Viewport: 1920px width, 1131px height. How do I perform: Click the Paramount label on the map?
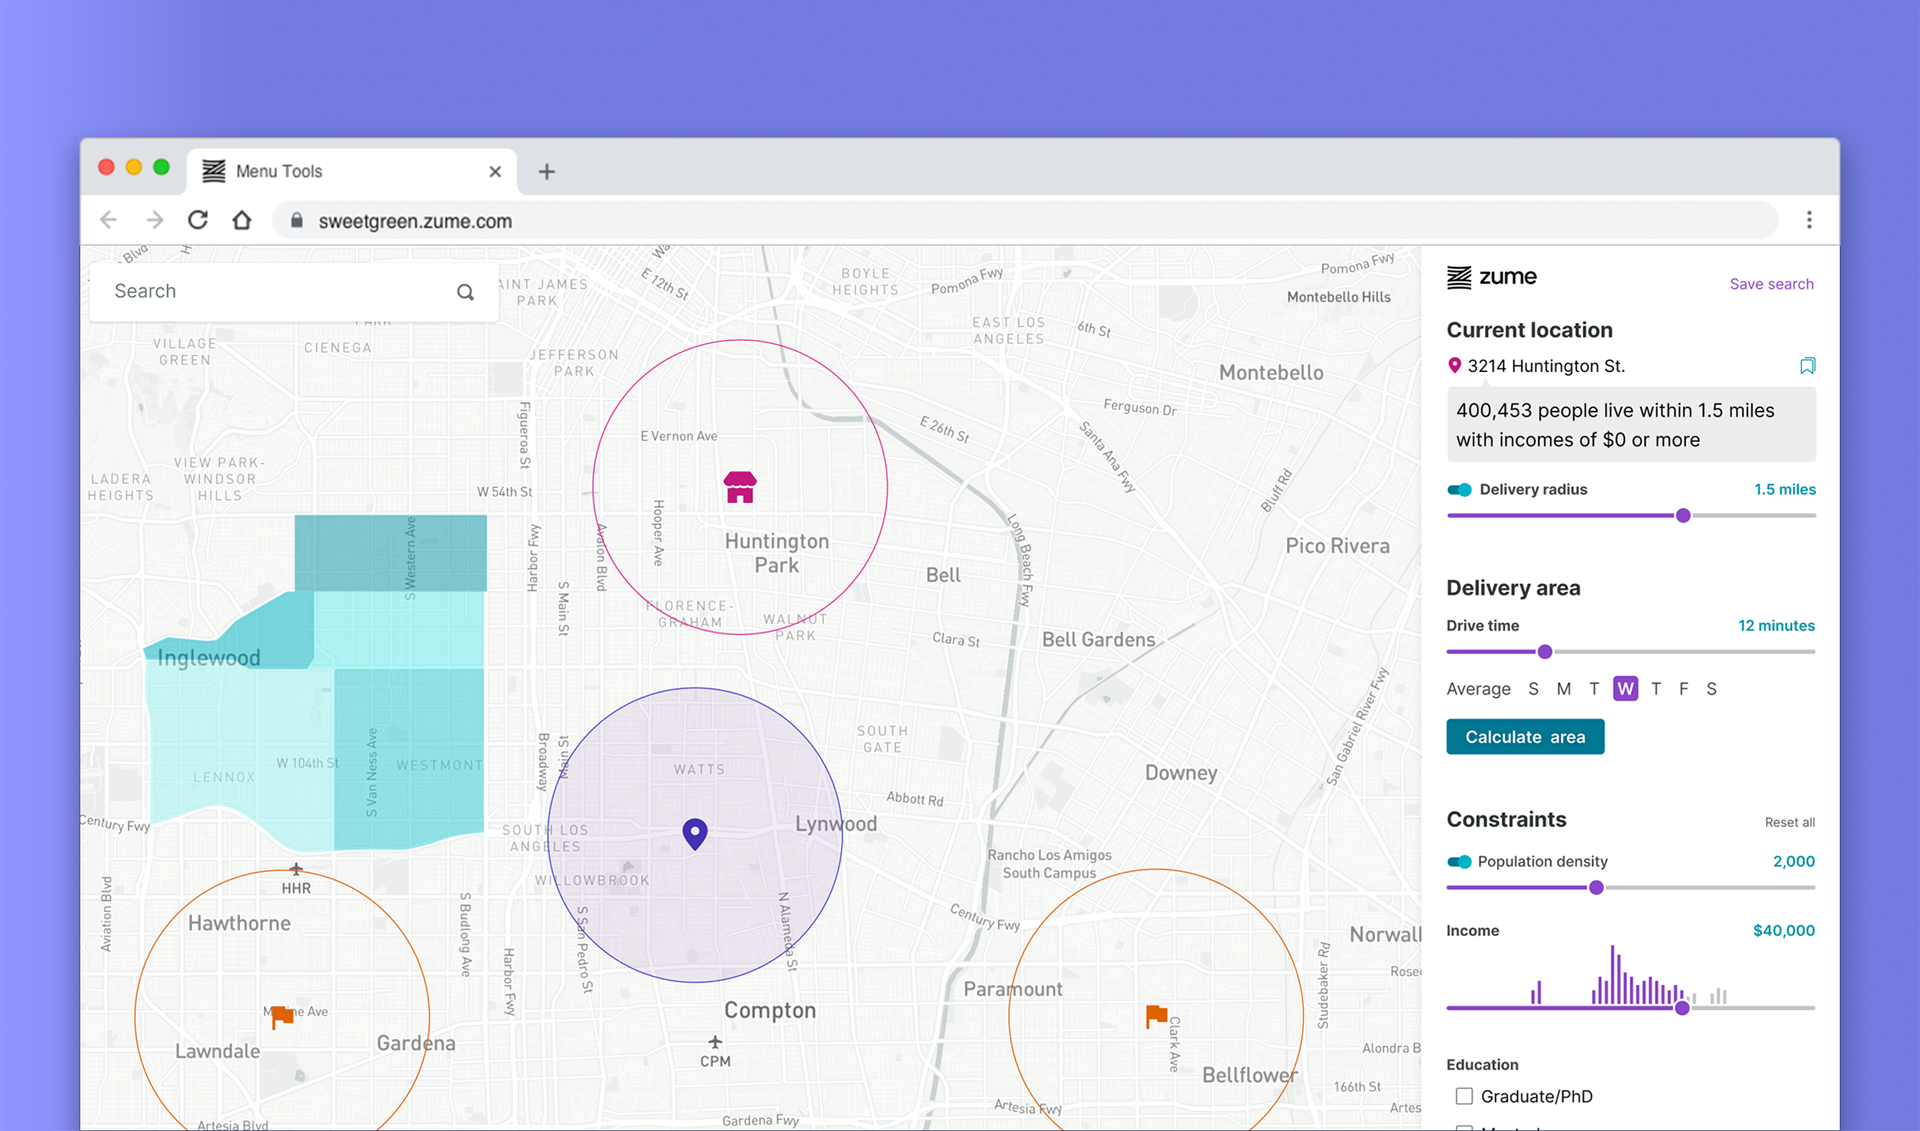click(x=1013, y=989)
